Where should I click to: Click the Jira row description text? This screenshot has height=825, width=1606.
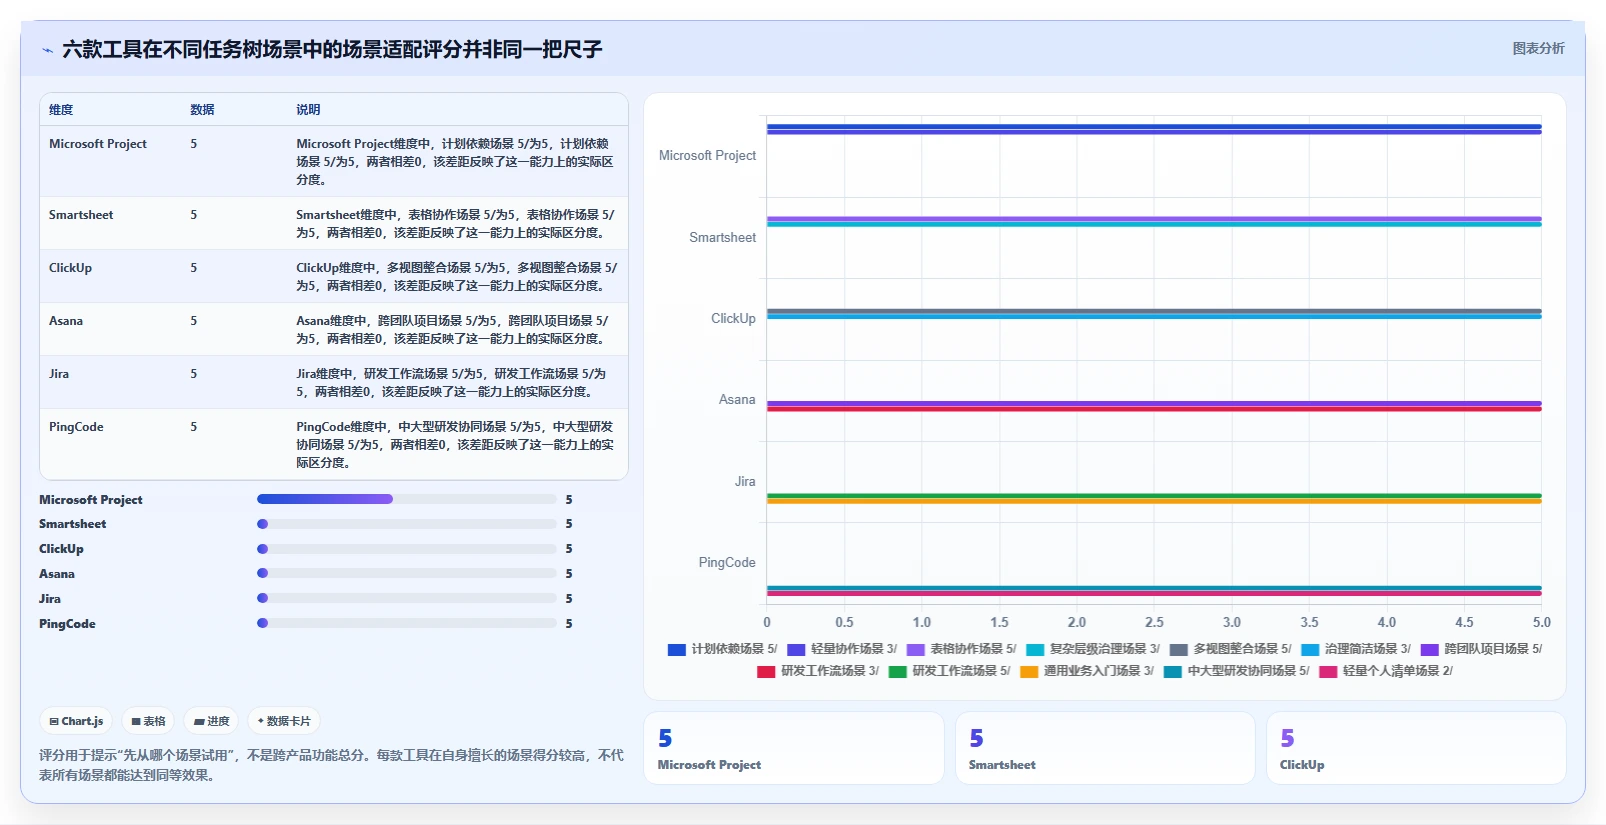[451, 383]
